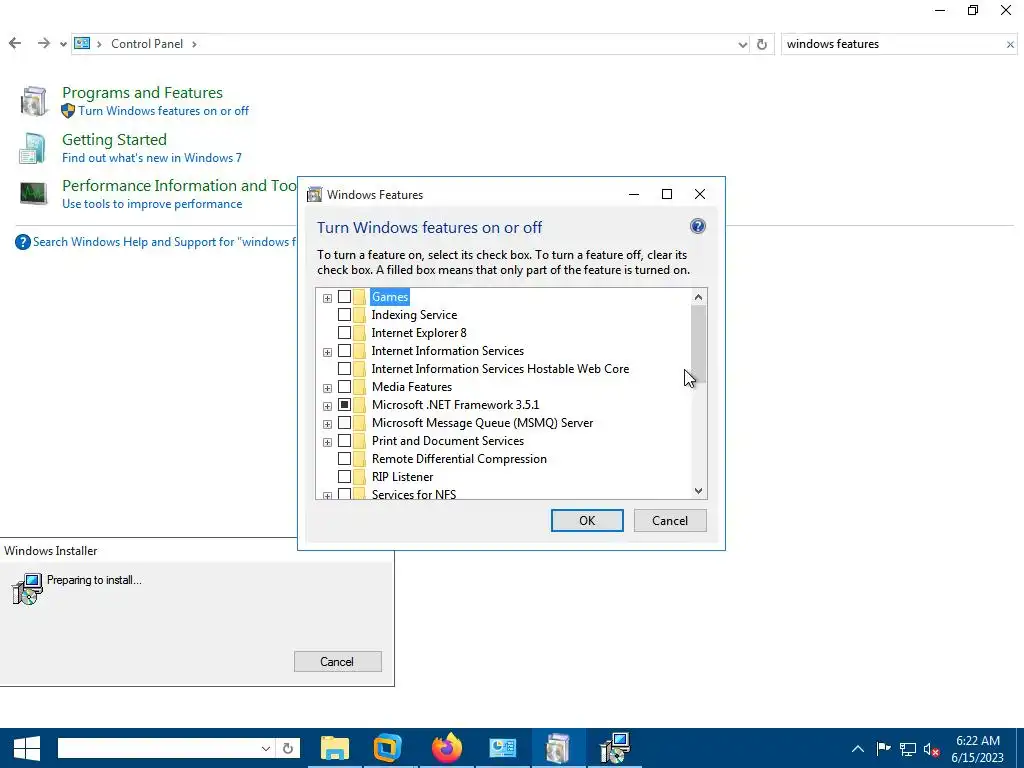
Task: Click Use tools to improve performance link
Action: coord(152,204)
